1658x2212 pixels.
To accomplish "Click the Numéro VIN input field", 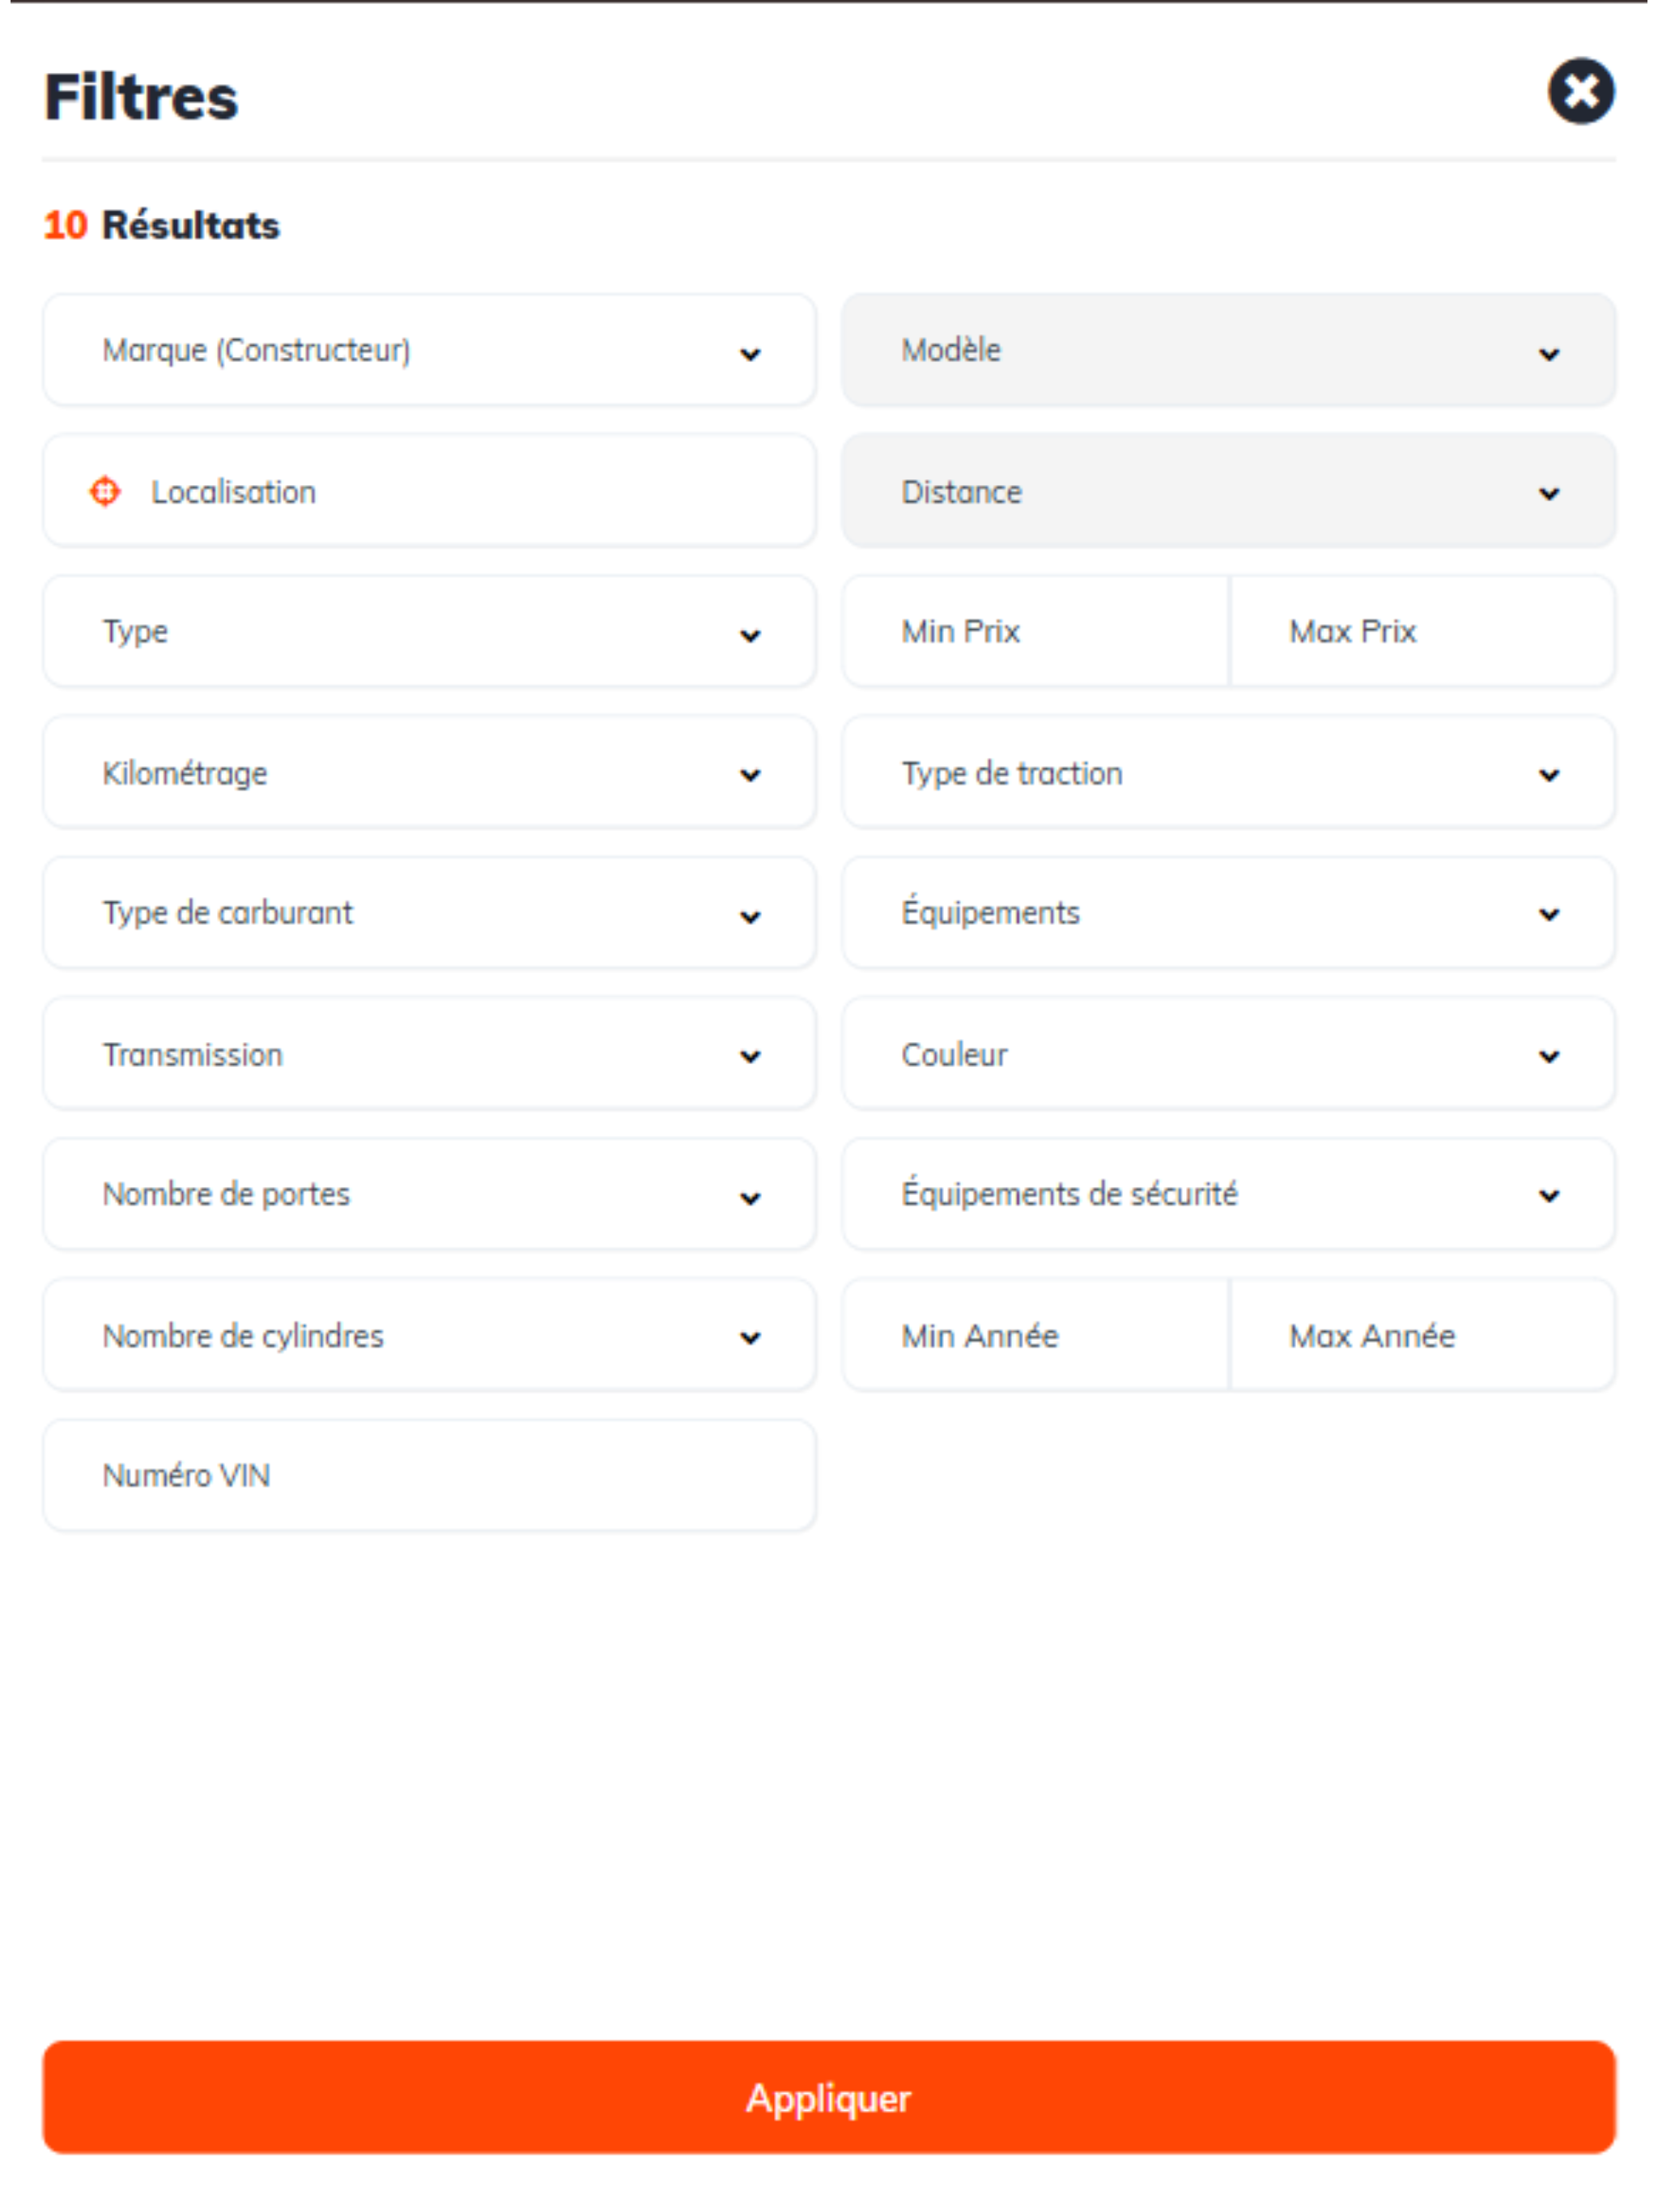I will [429, 1476].
